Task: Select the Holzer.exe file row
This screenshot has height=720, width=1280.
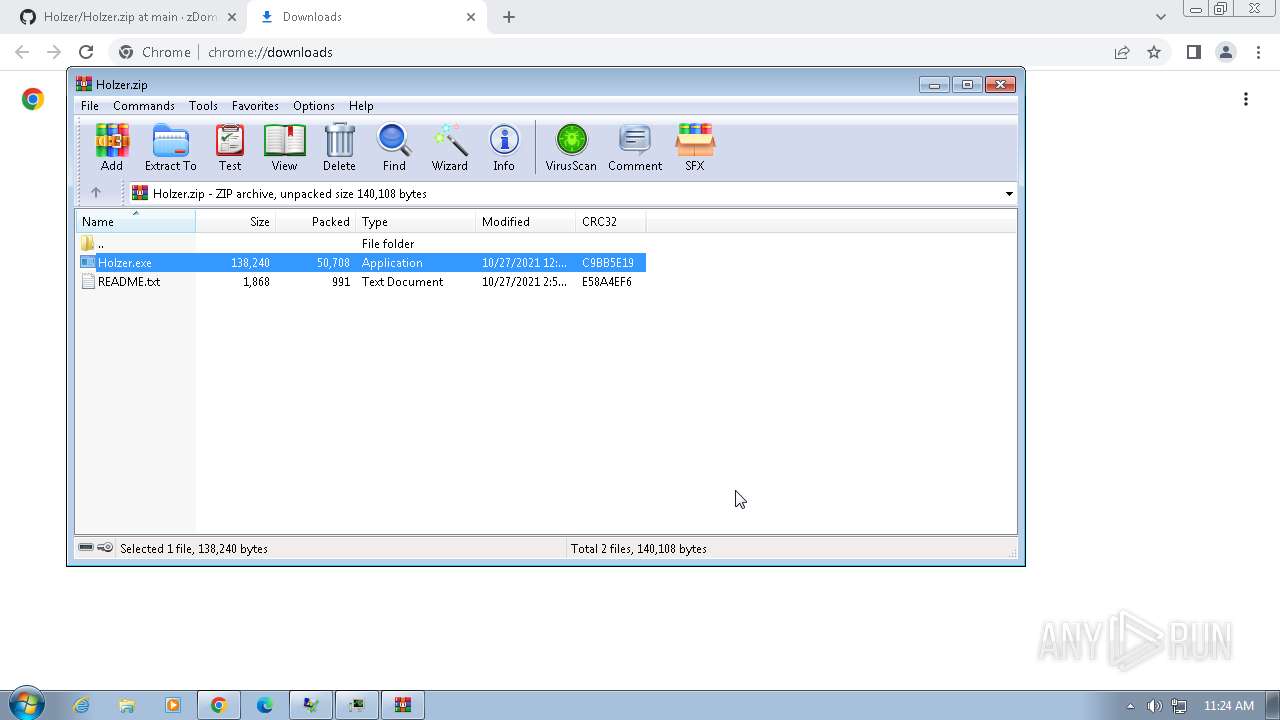Action: [x=361, y=263]
